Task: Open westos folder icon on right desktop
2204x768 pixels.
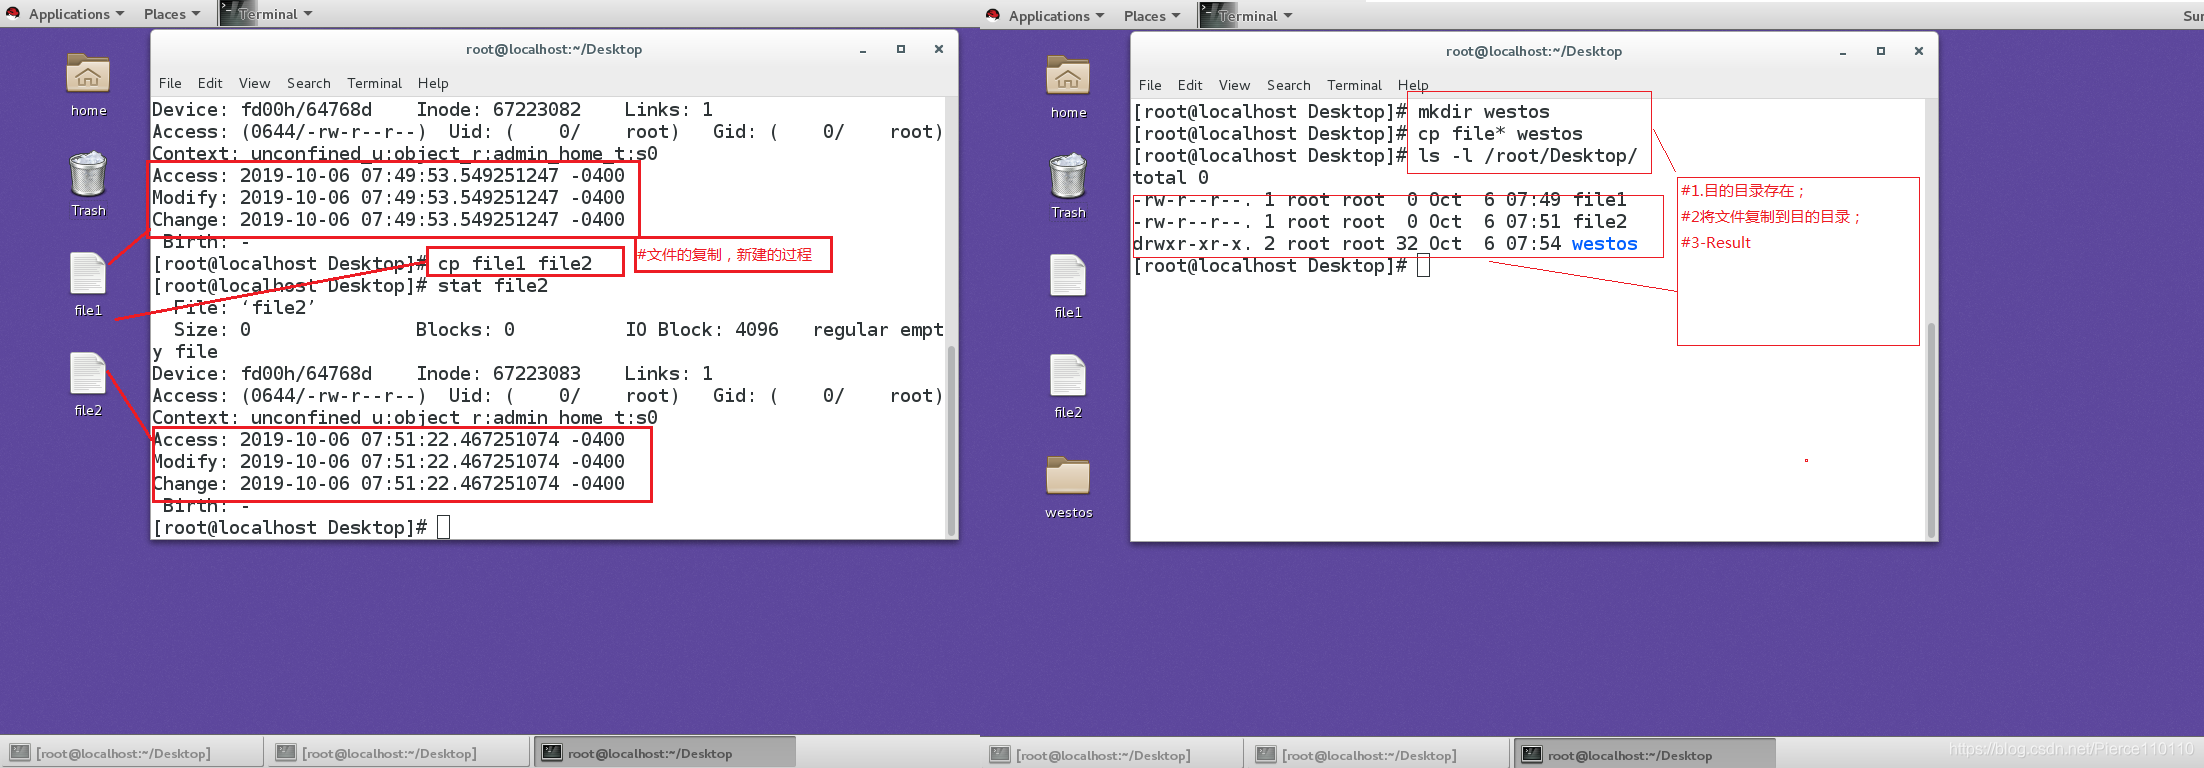Action: [1068, 476]
